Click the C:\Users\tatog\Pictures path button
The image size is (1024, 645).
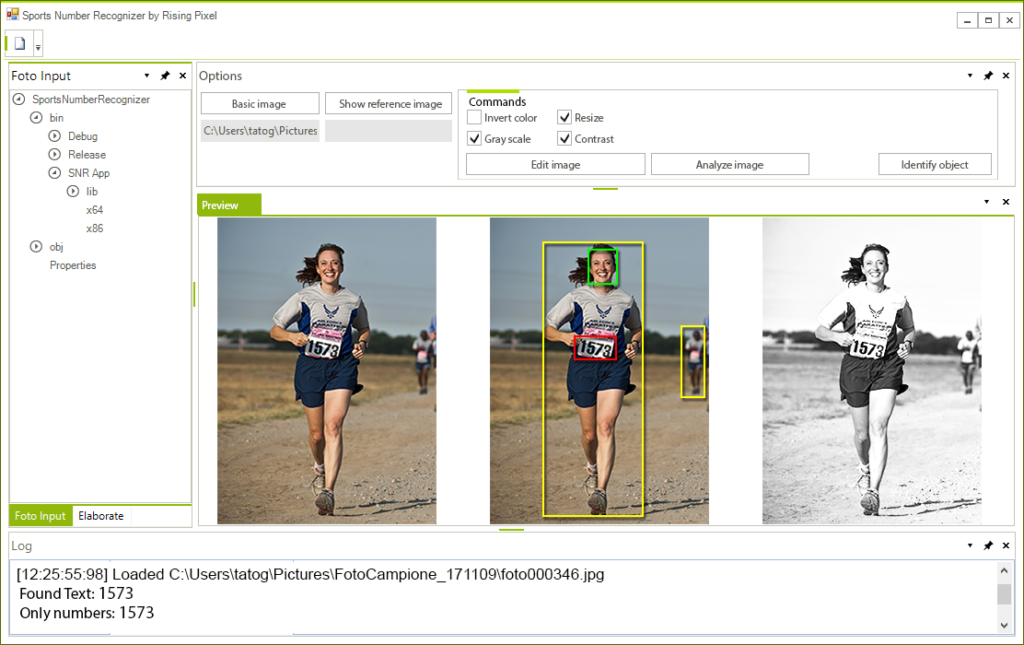coord(260,130)
